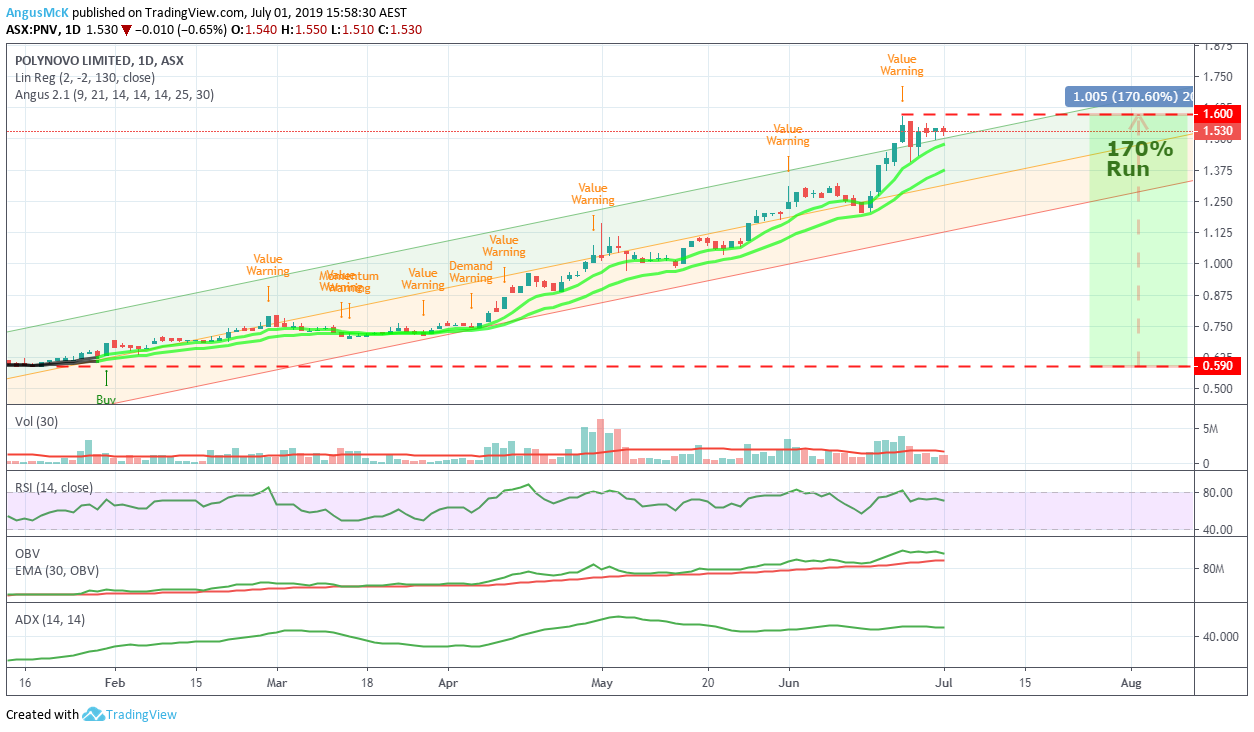Click the OBV indicator label
This screenshot has height=732, width=1254.
(x=27, y=552)
